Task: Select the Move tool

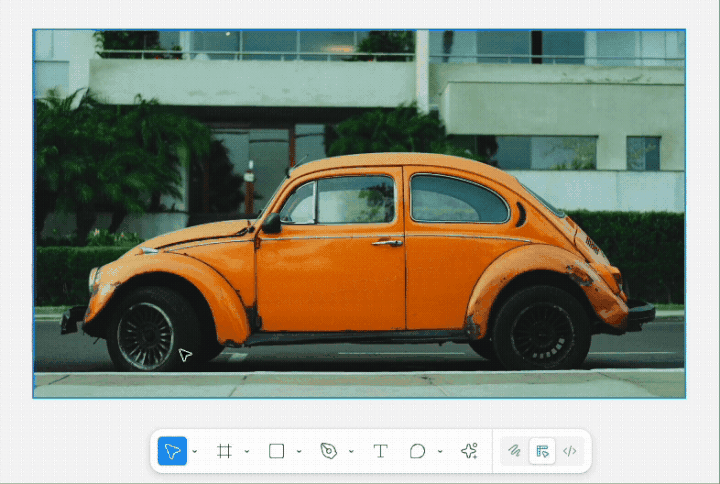Action: (x=172, y=451)
